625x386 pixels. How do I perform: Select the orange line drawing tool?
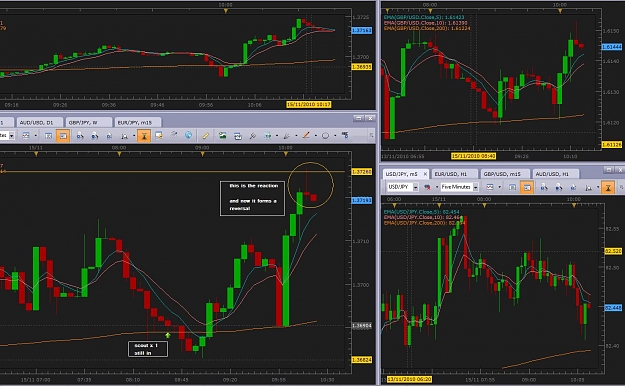306,136
